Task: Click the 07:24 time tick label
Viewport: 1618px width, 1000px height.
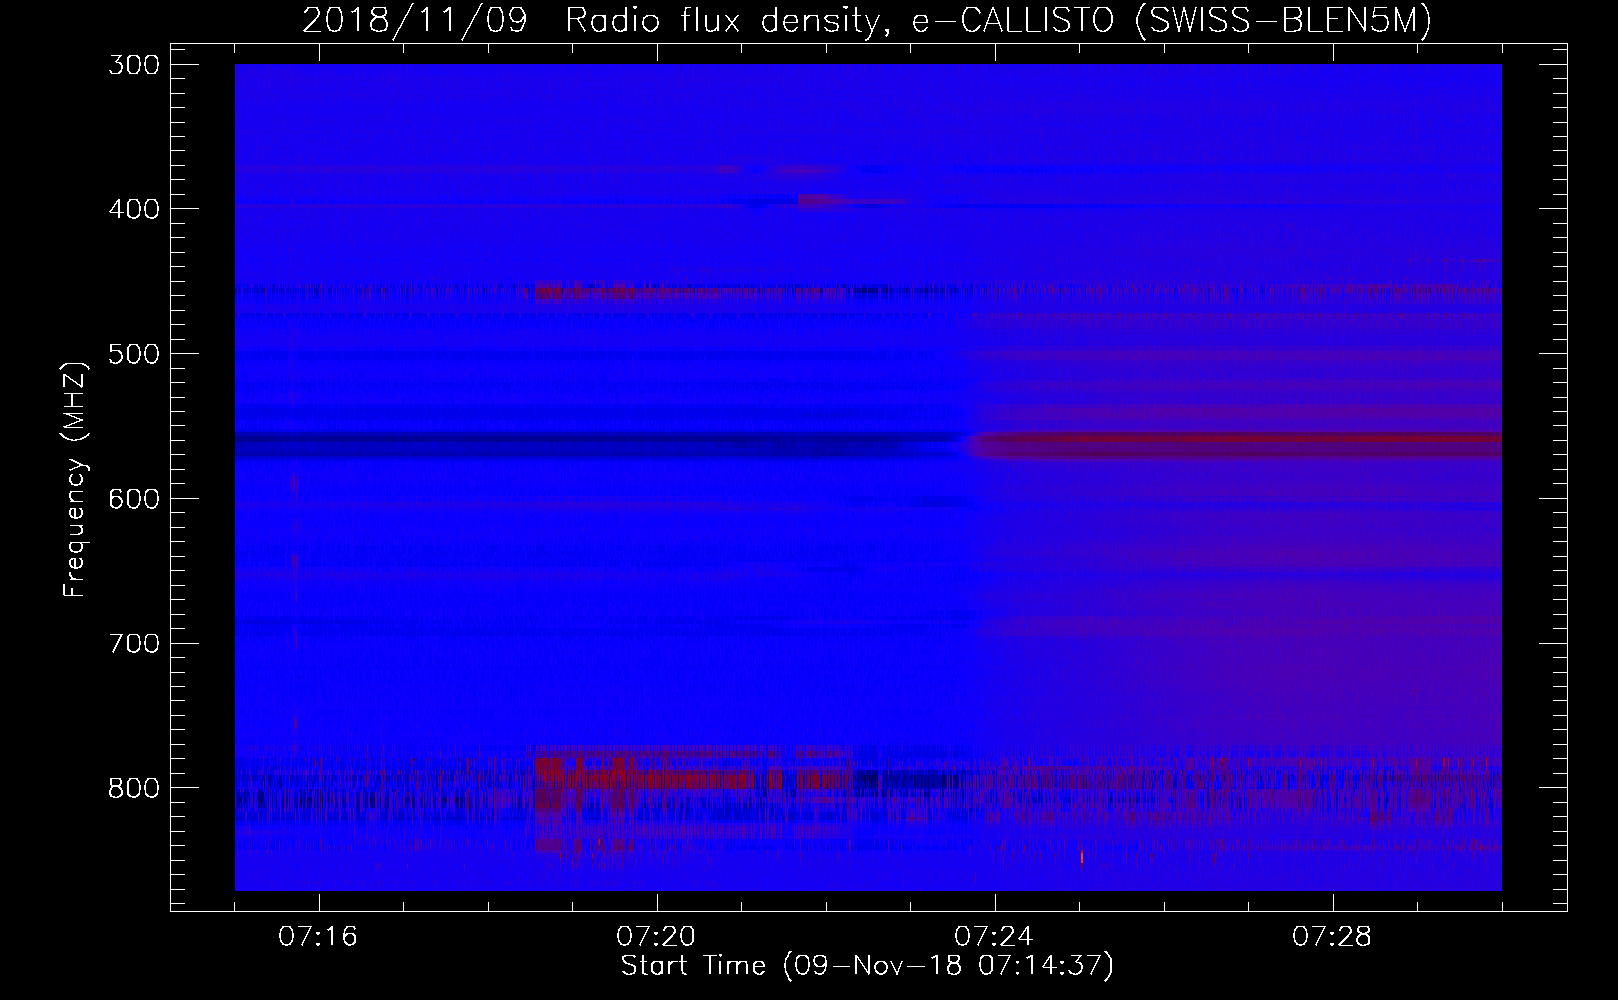Action: pos(994,937)
